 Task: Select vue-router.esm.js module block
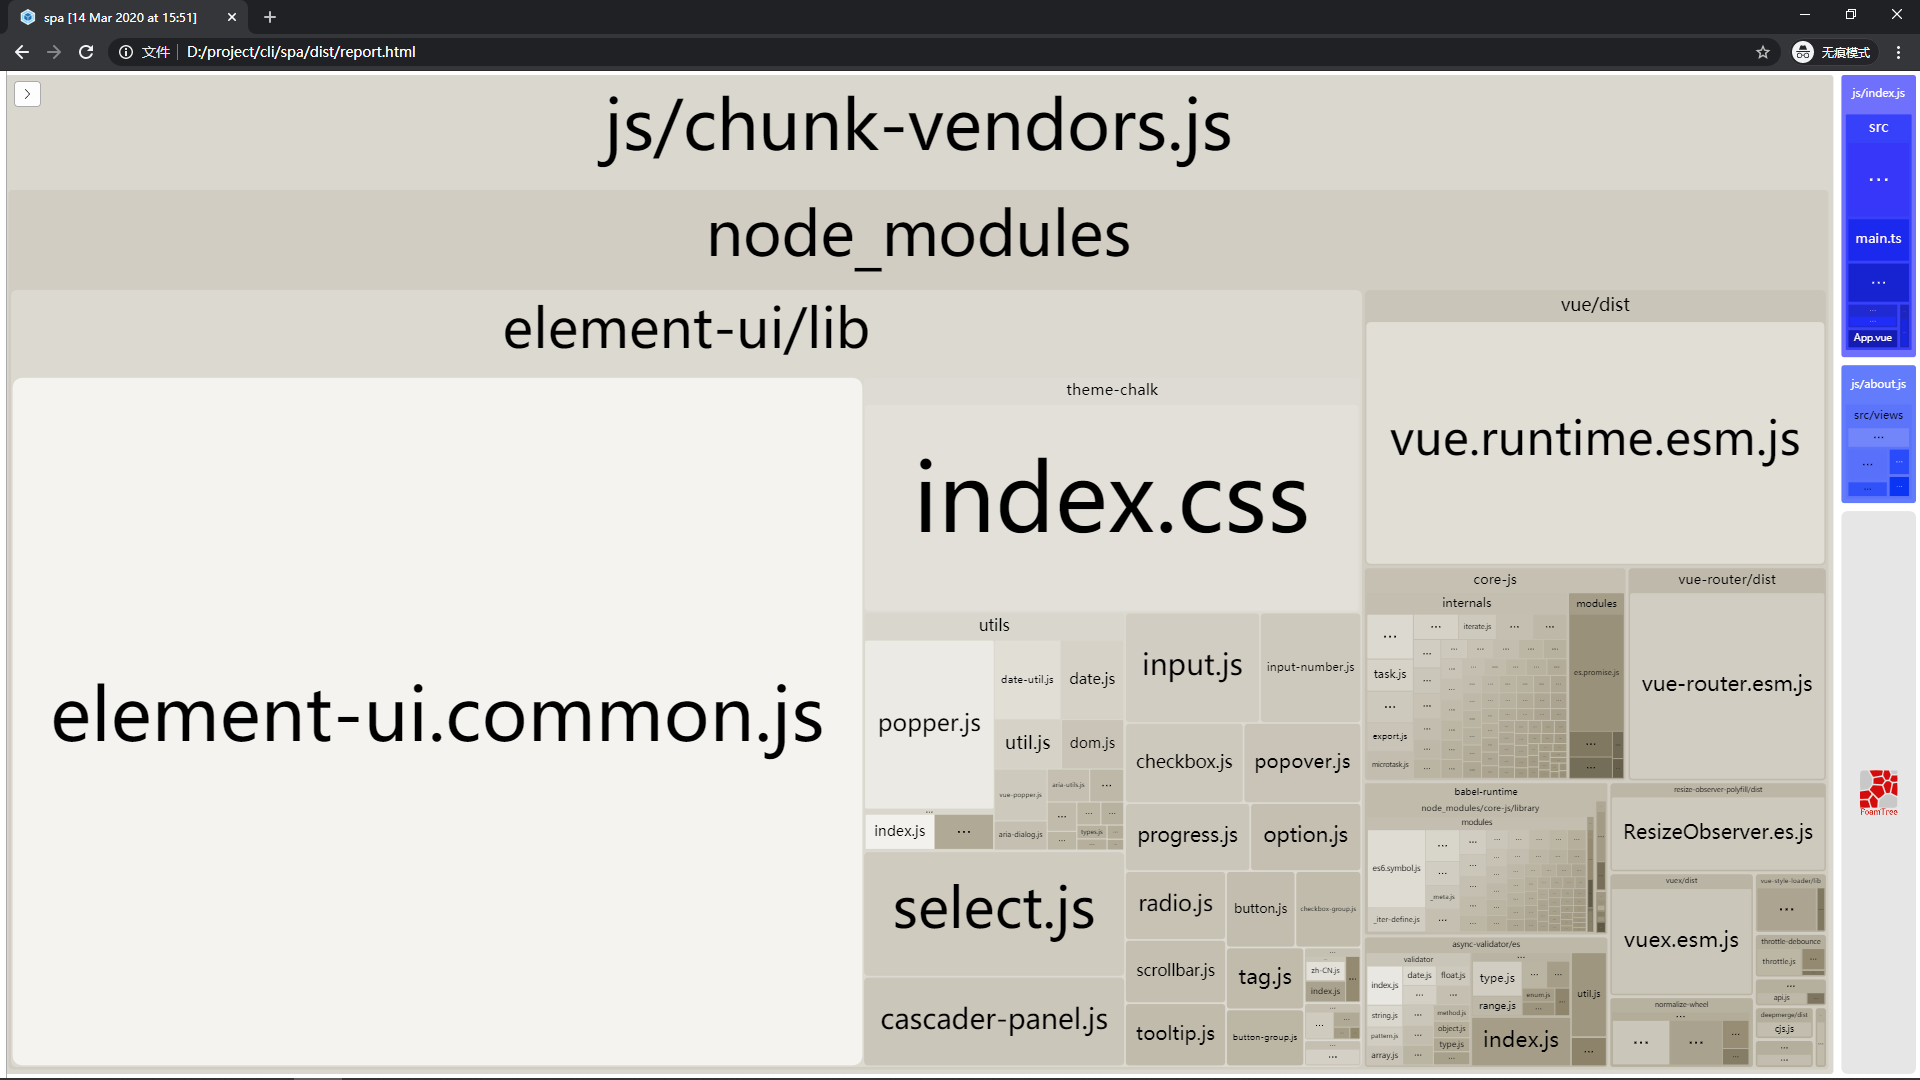coord(1726,685)
